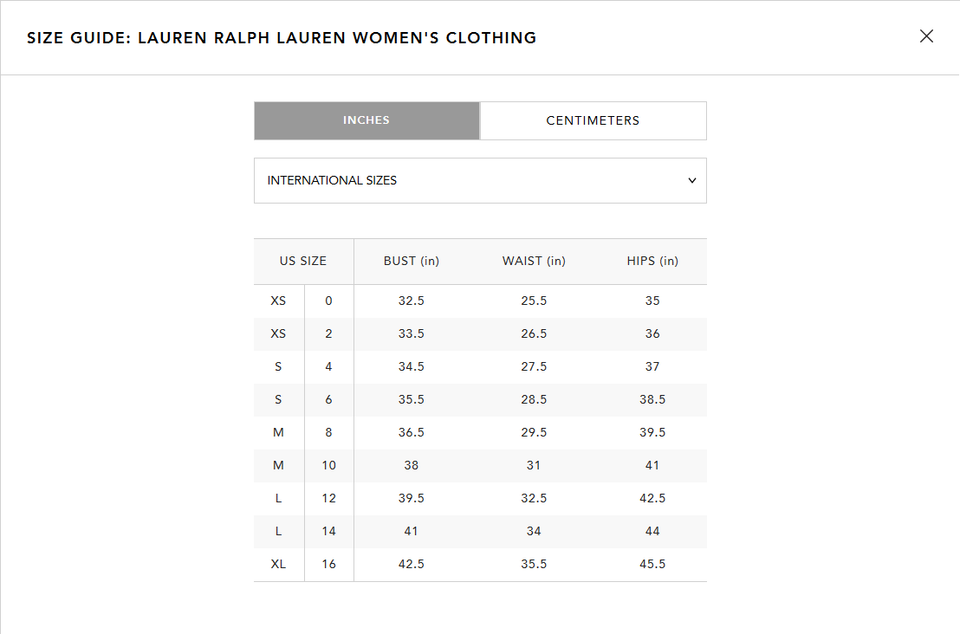Click the US SIZE column header
This screenshot has width=960, height=634.
pos(303,261)
